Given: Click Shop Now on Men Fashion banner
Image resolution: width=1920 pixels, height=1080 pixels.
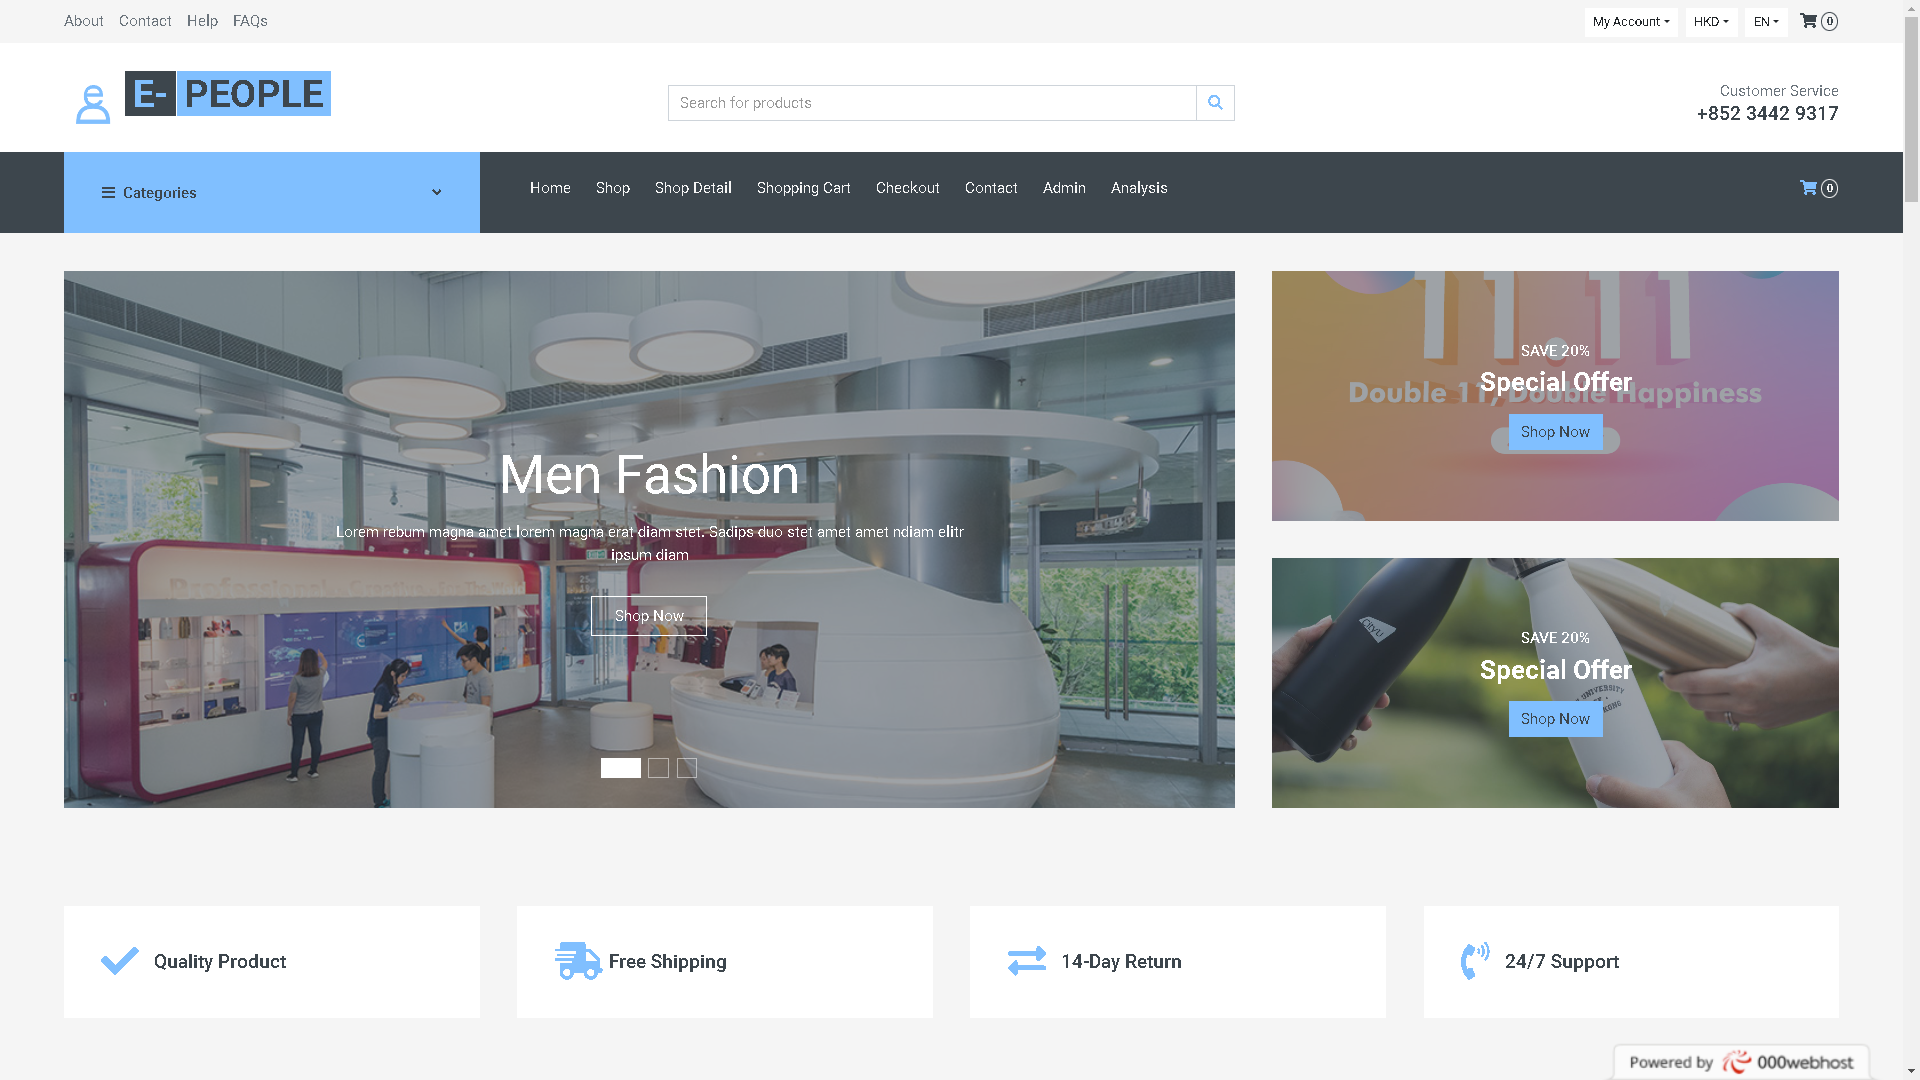Looking at the screenshot, I should [x=649, y=616].
